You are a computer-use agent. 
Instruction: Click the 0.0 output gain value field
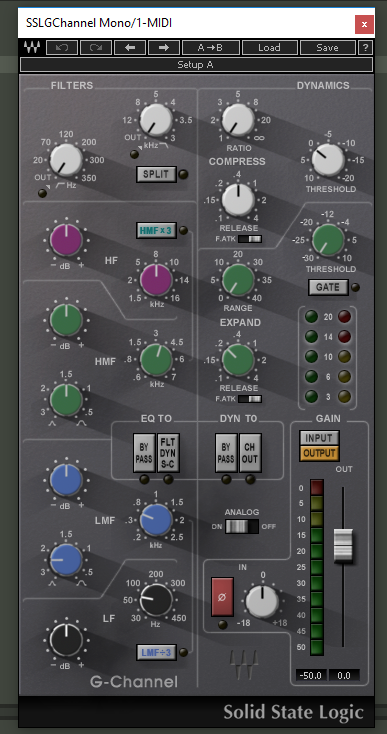[x=344, y=675]
